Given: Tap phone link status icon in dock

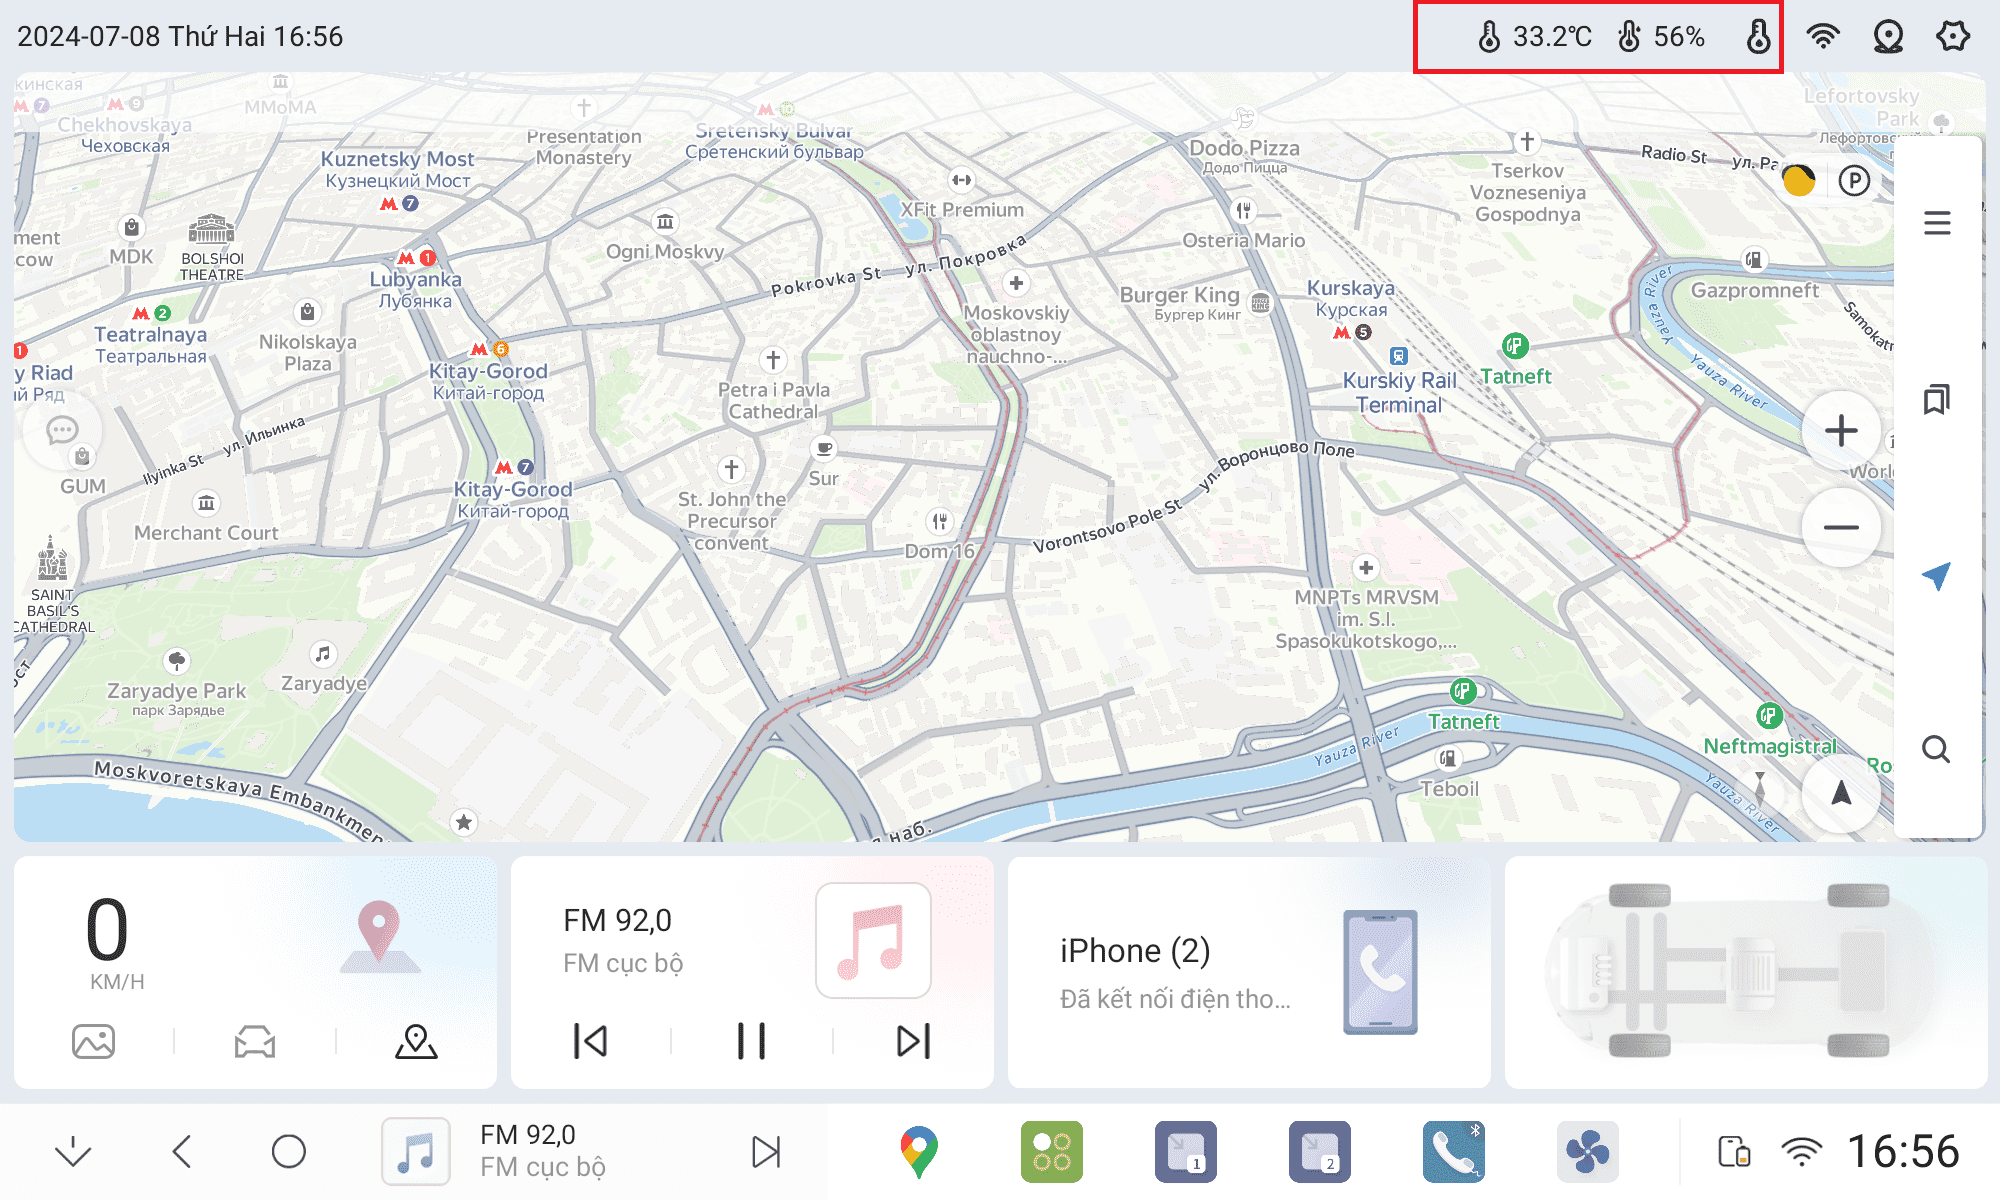Looking at the screenshot, I should (1735, 1152).
